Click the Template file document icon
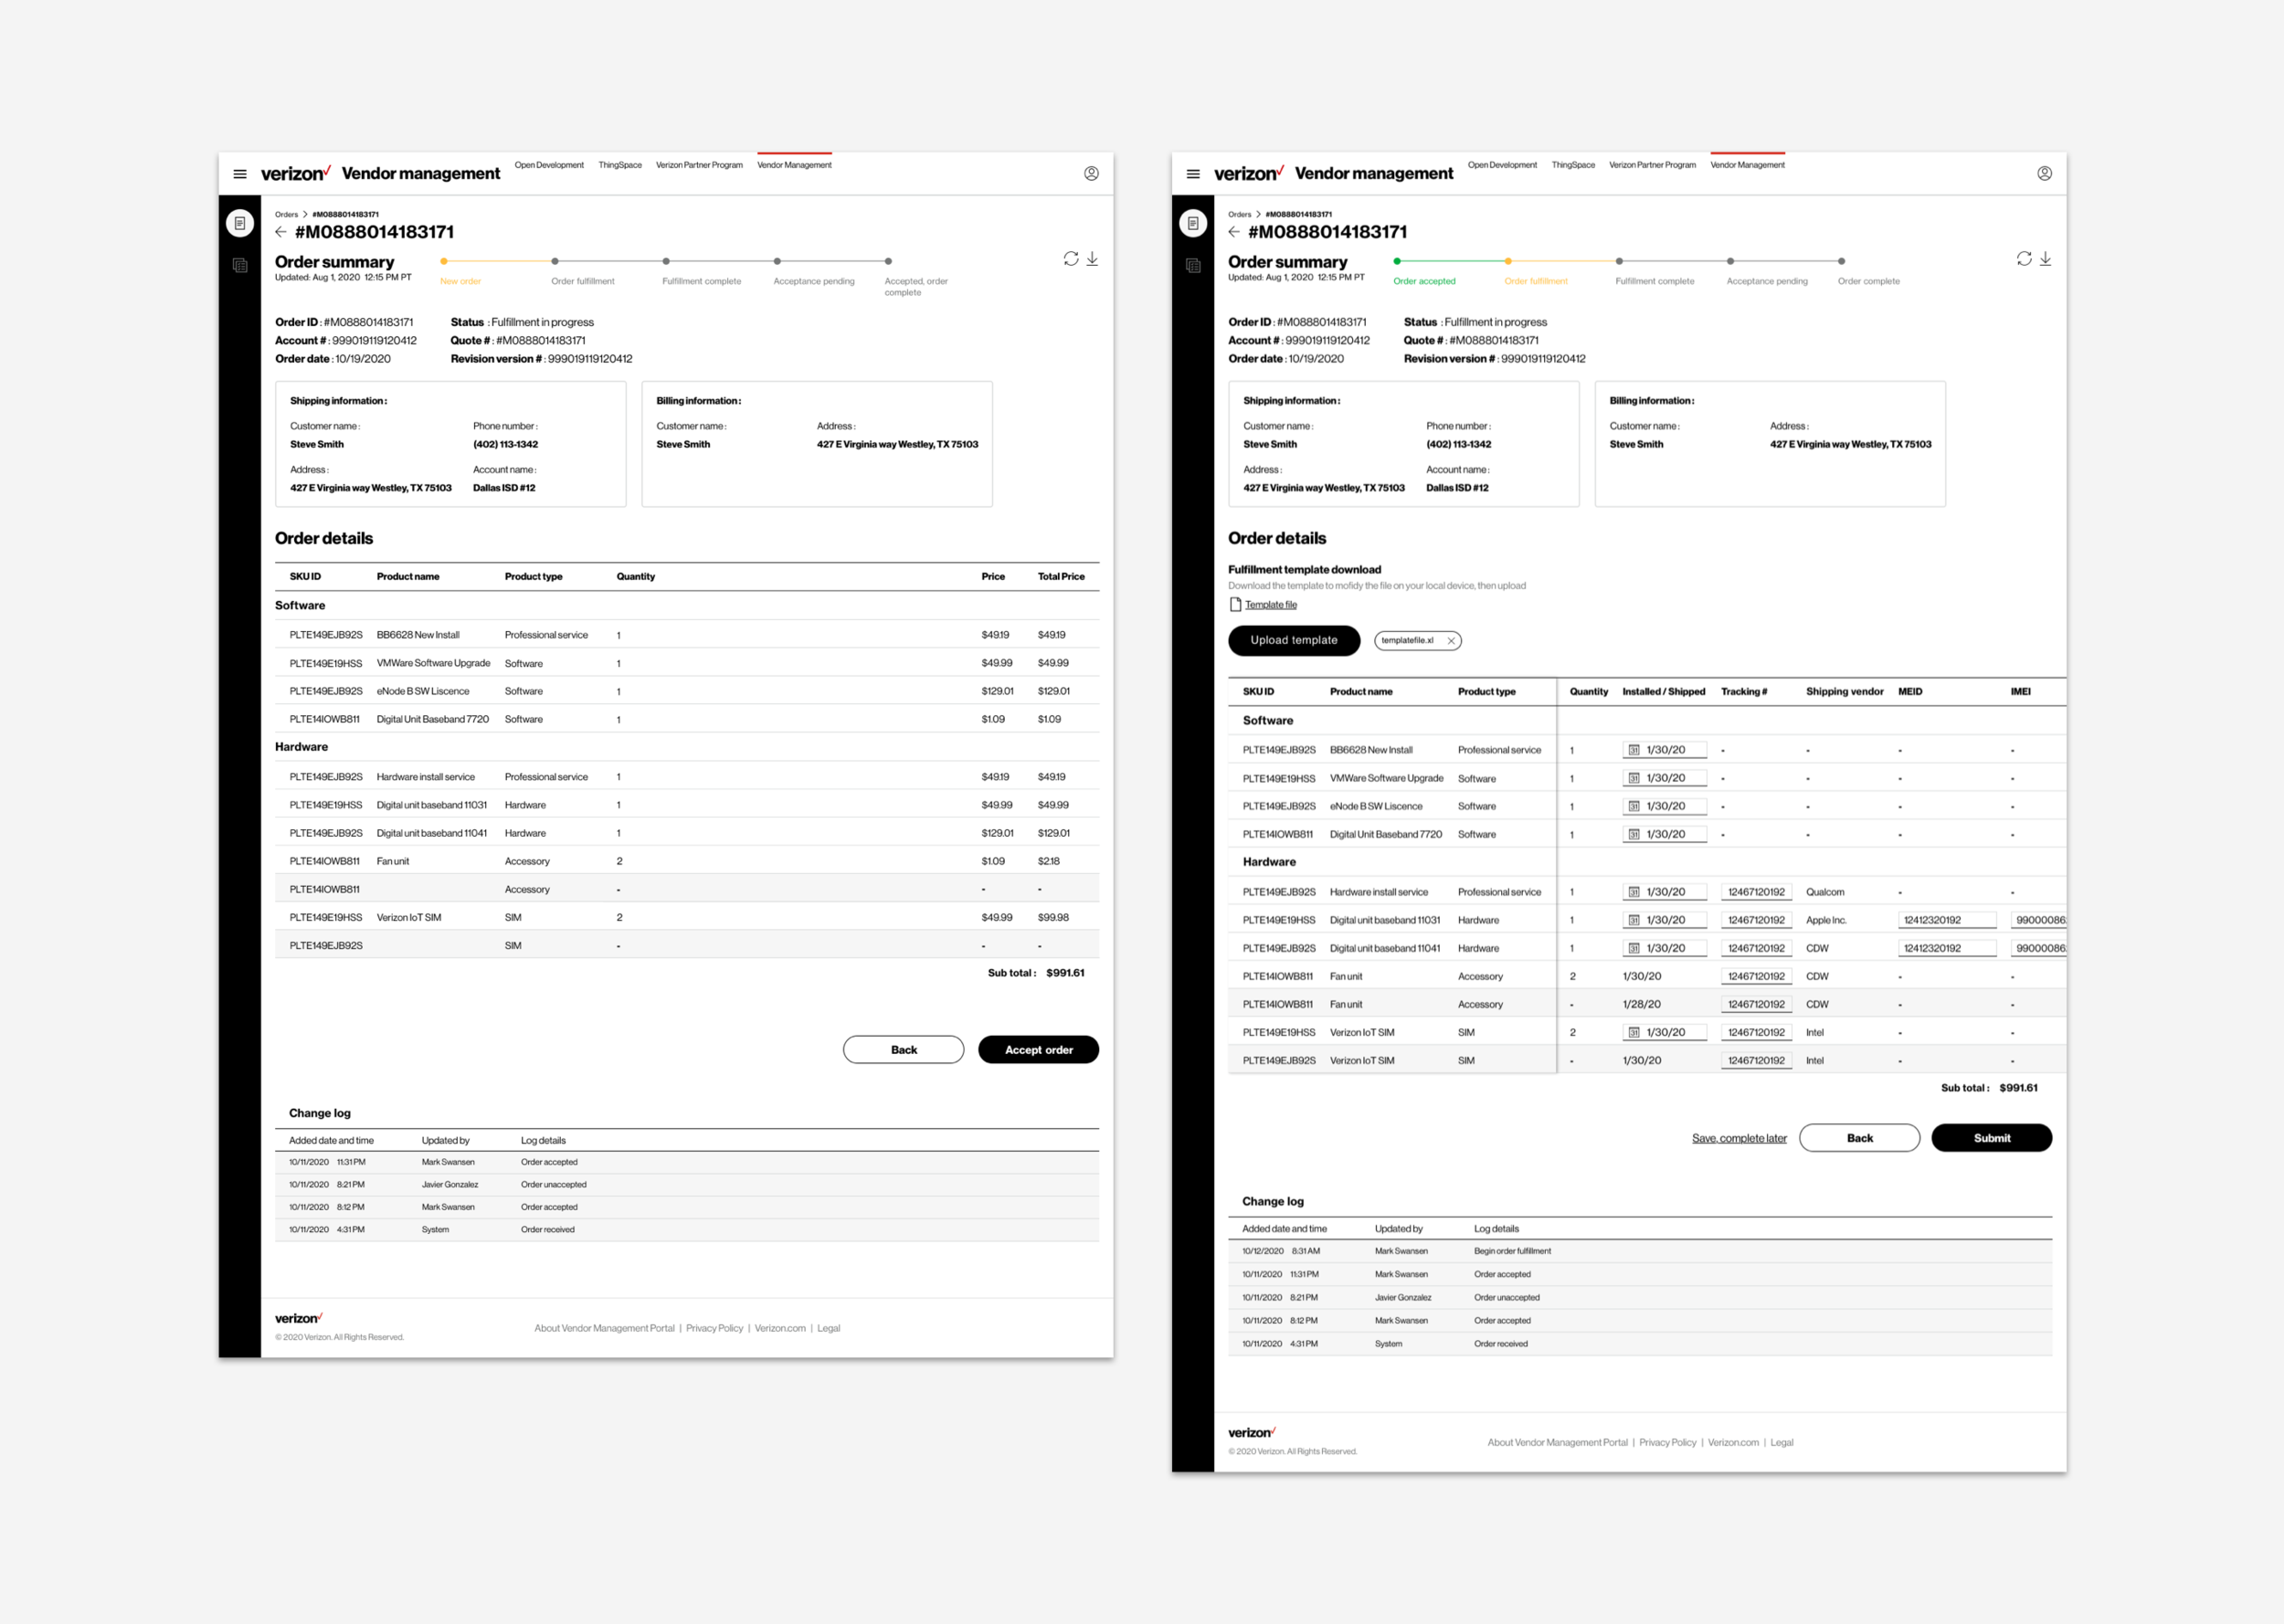 [x=1235, y=605]
